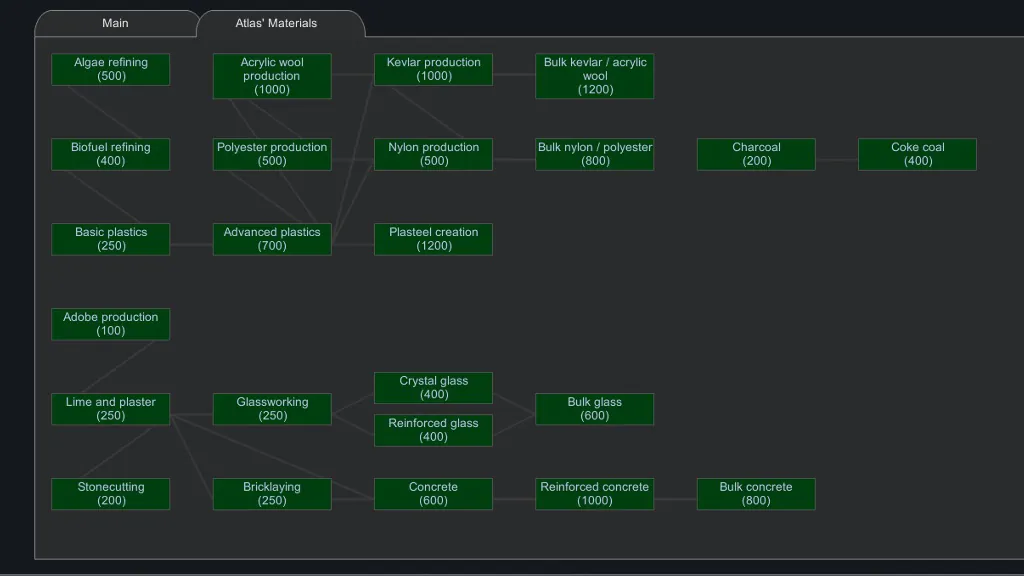Image resolution: width=1024 pixels, height=576 pixels.
Task: Choose the Biofuel refining project
Action: [111, 154]
